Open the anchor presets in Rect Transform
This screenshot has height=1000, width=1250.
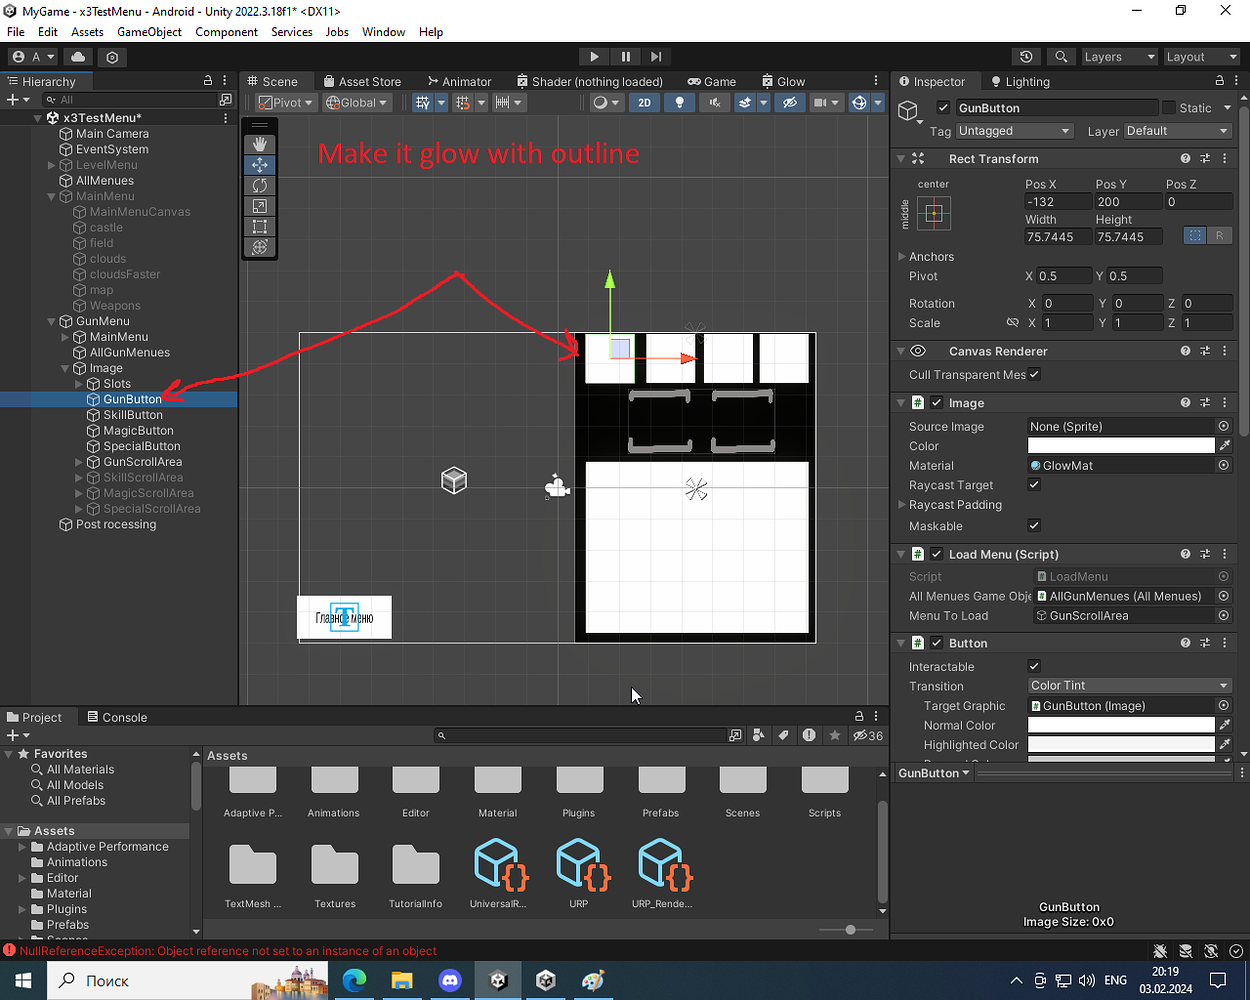[x=934, y=213]
